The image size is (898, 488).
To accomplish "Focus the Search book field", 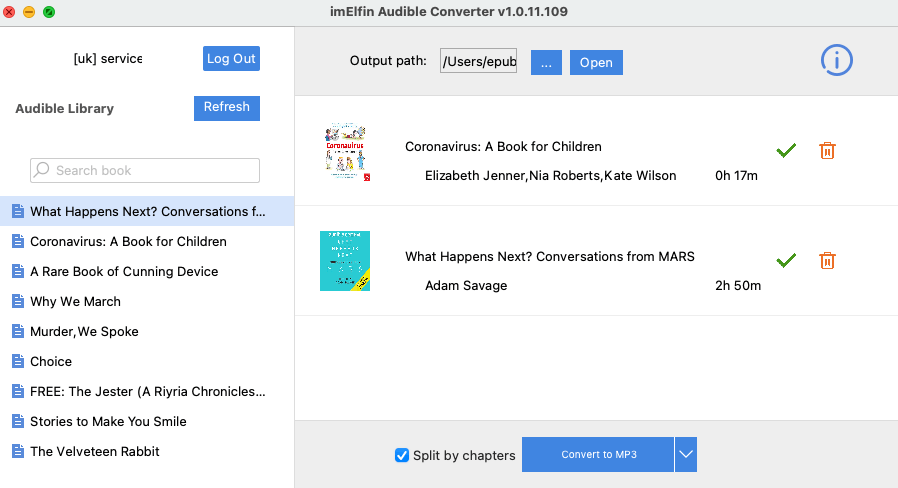I will tap(145, 170).
